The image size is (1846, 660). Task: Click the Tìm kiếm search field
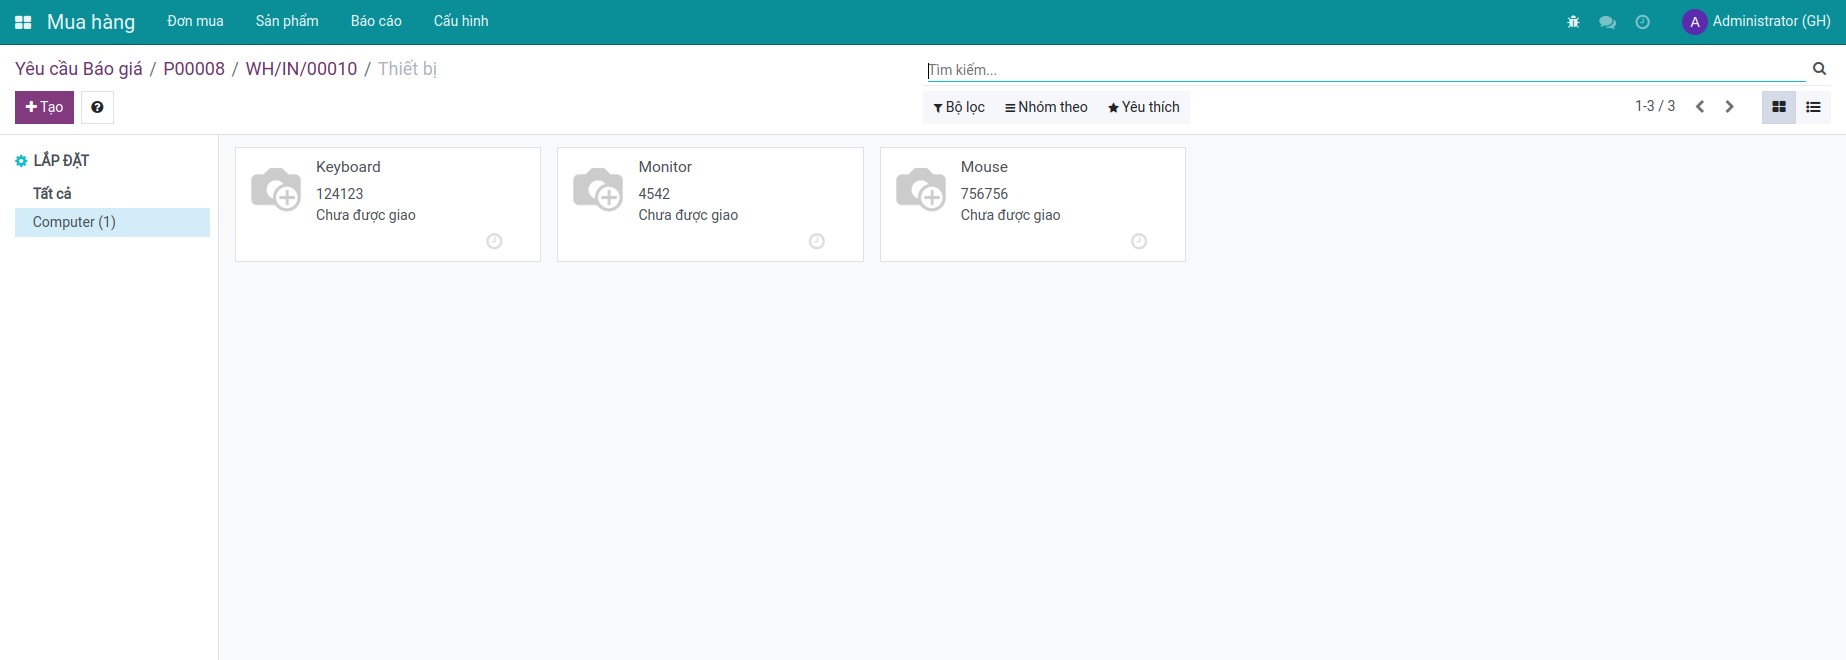[x=1365, y=70]
